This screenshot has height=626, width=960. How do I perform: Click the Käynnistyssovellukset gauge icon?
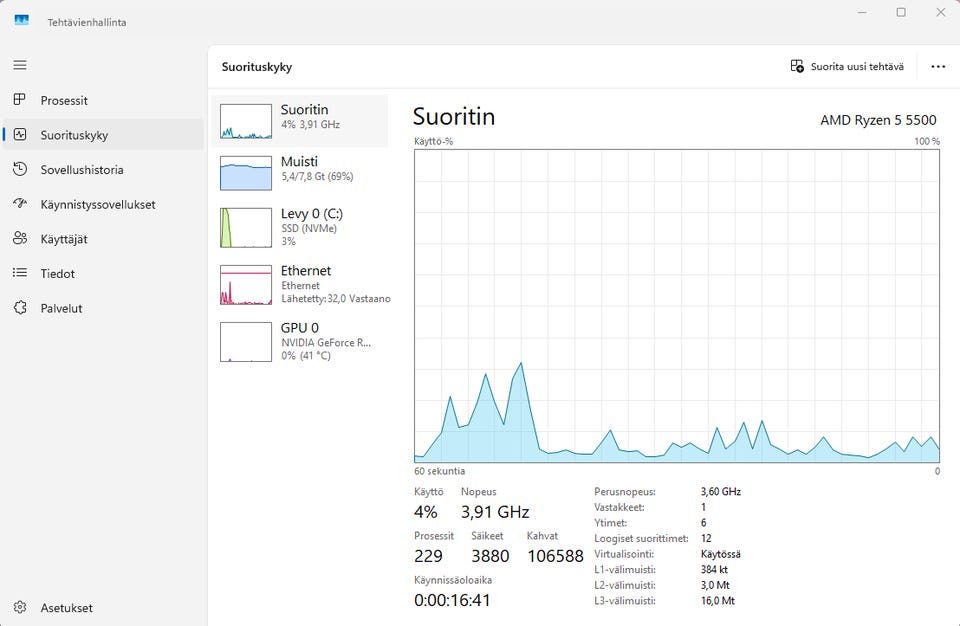(20, 203)
